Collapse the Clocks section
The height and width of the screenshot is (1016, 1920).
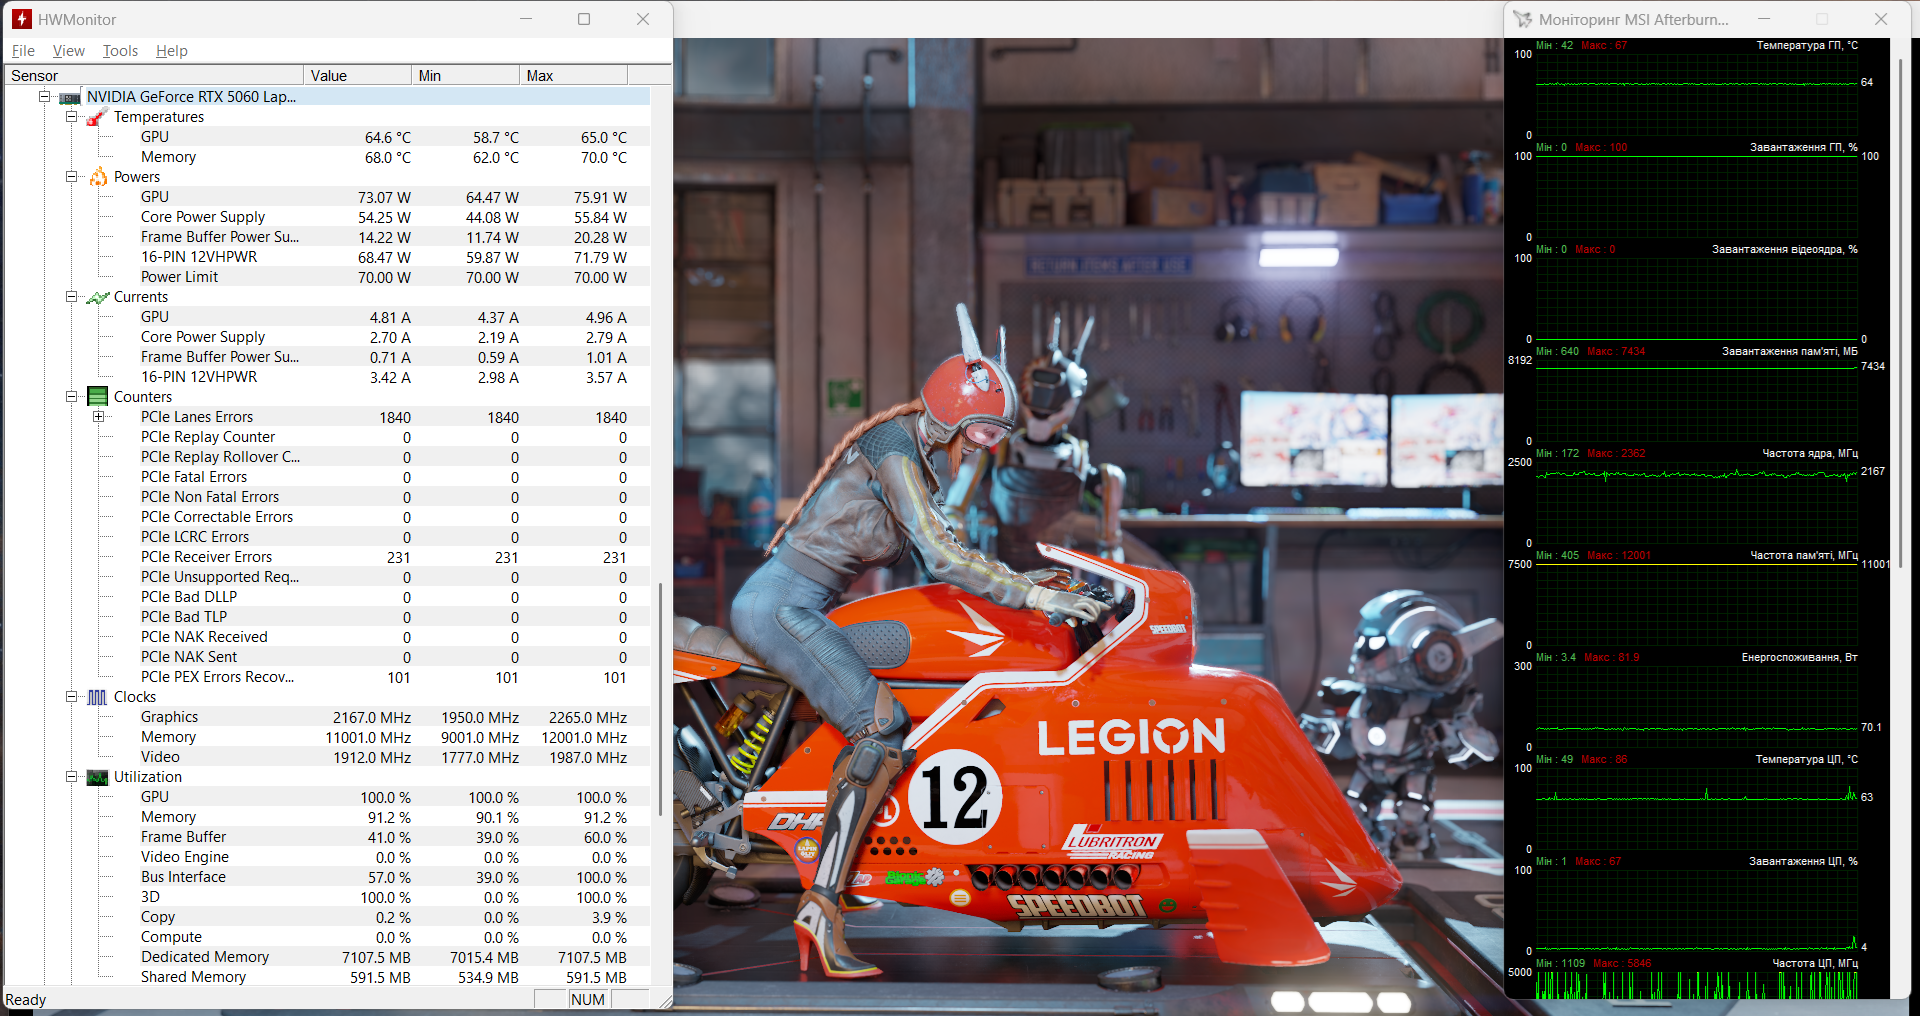pos(71,697)
